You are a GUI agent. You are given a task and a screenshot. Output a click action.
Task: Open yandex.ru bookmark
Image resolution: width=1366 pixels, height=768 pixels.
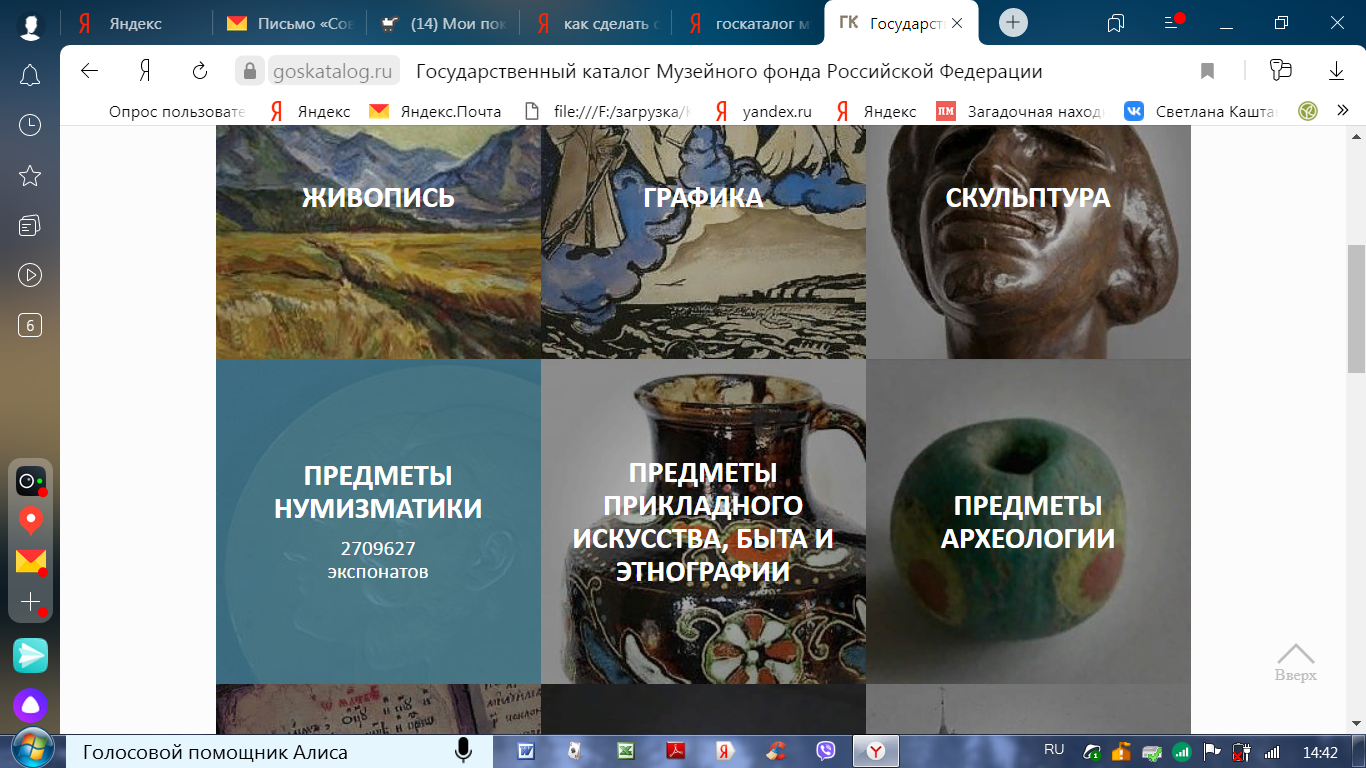coord(762,112)
